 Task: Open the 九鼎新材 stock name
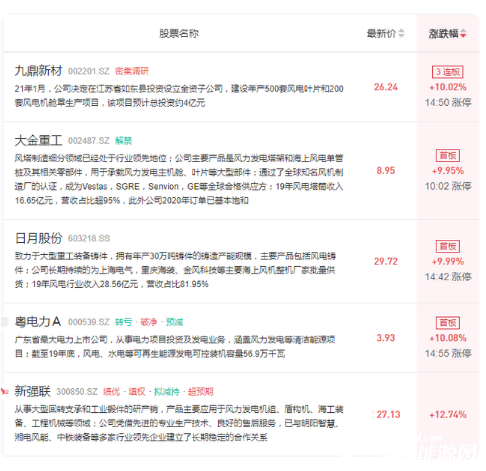[x=38, y=71]
